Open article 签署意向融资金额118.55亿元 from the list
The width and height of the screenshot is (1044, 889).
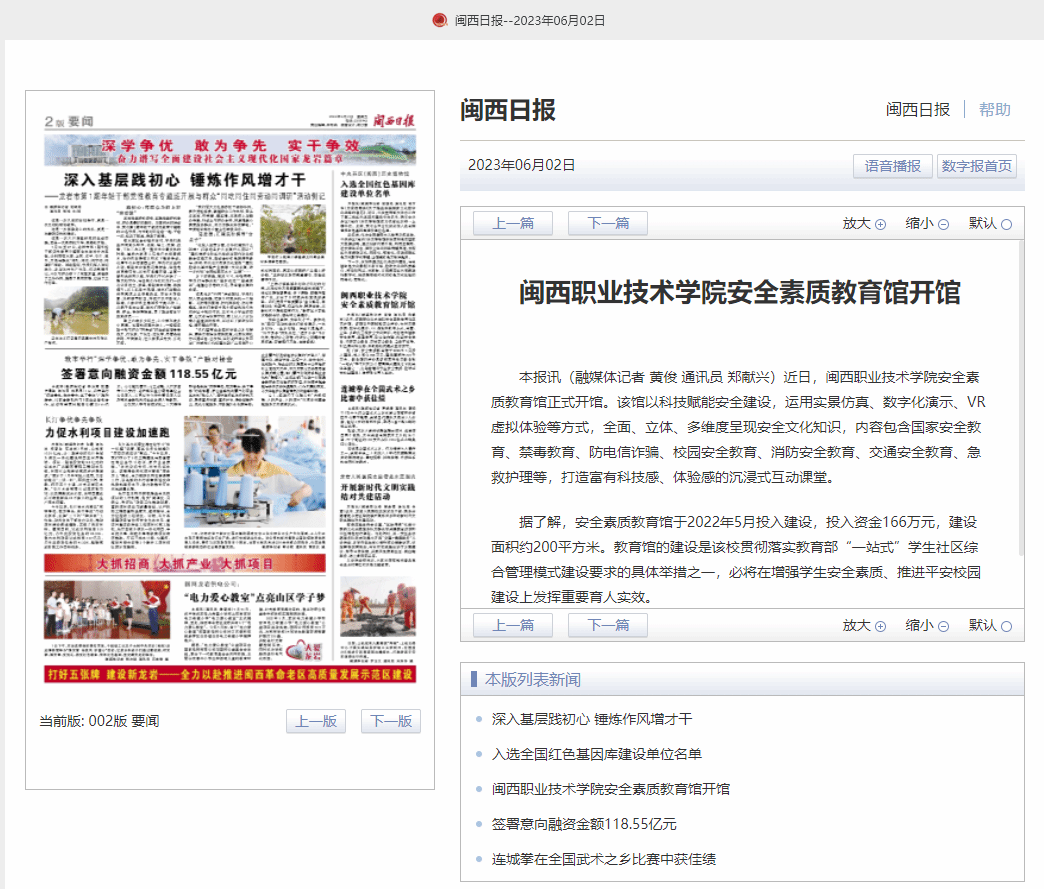[584, 824]
